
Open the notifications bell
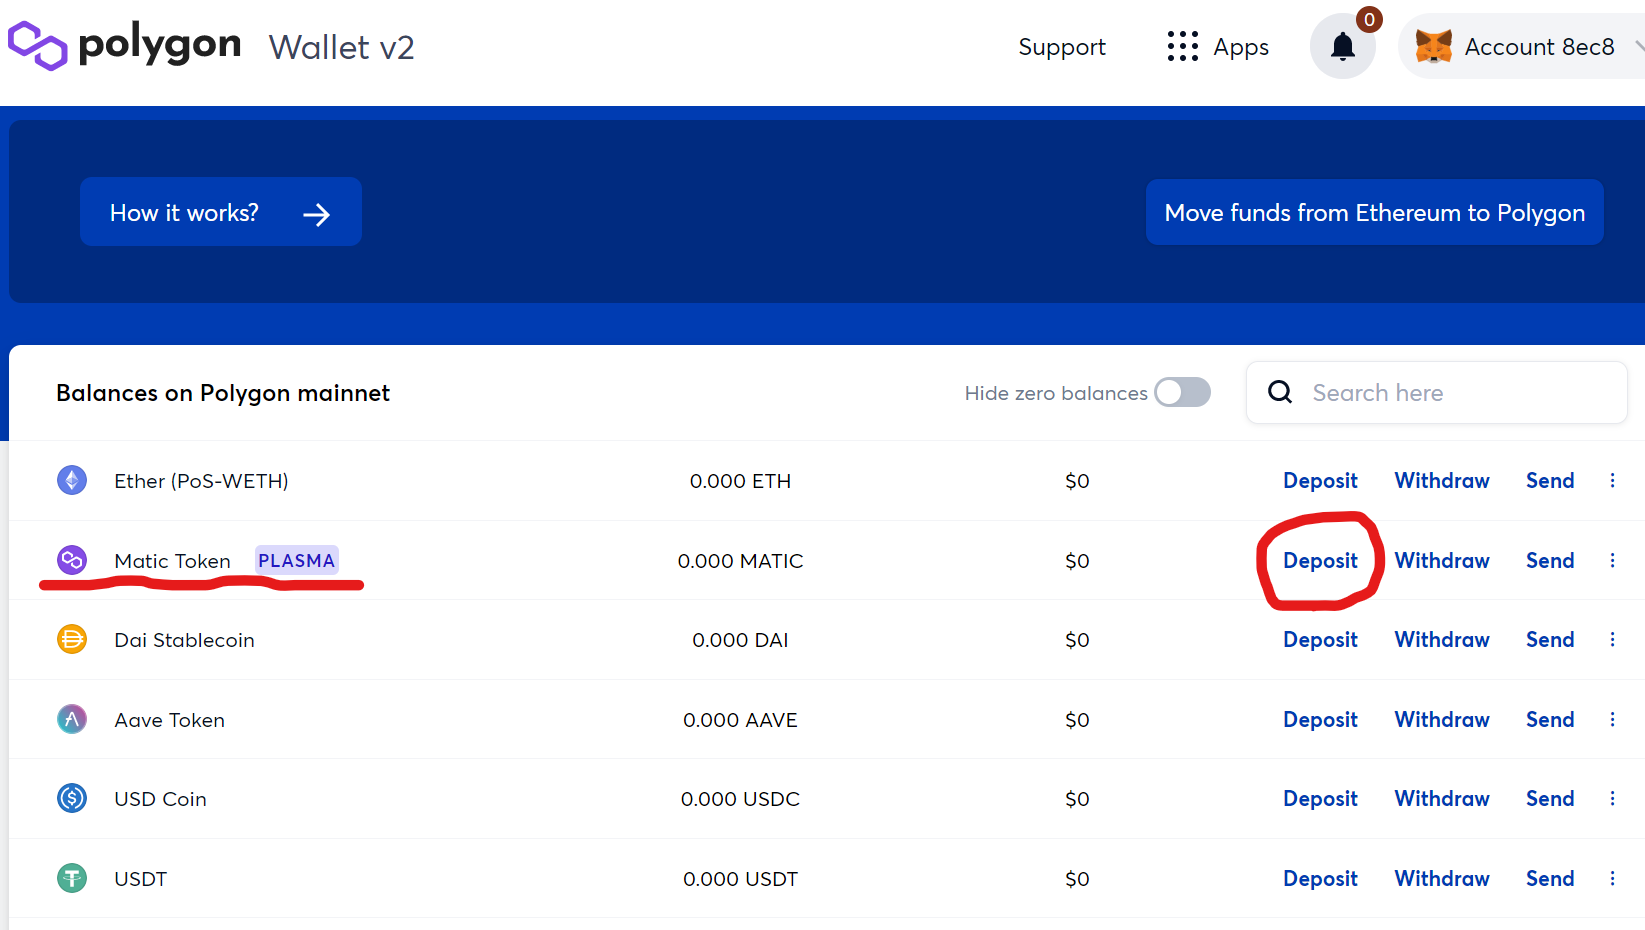(1343, 47)
